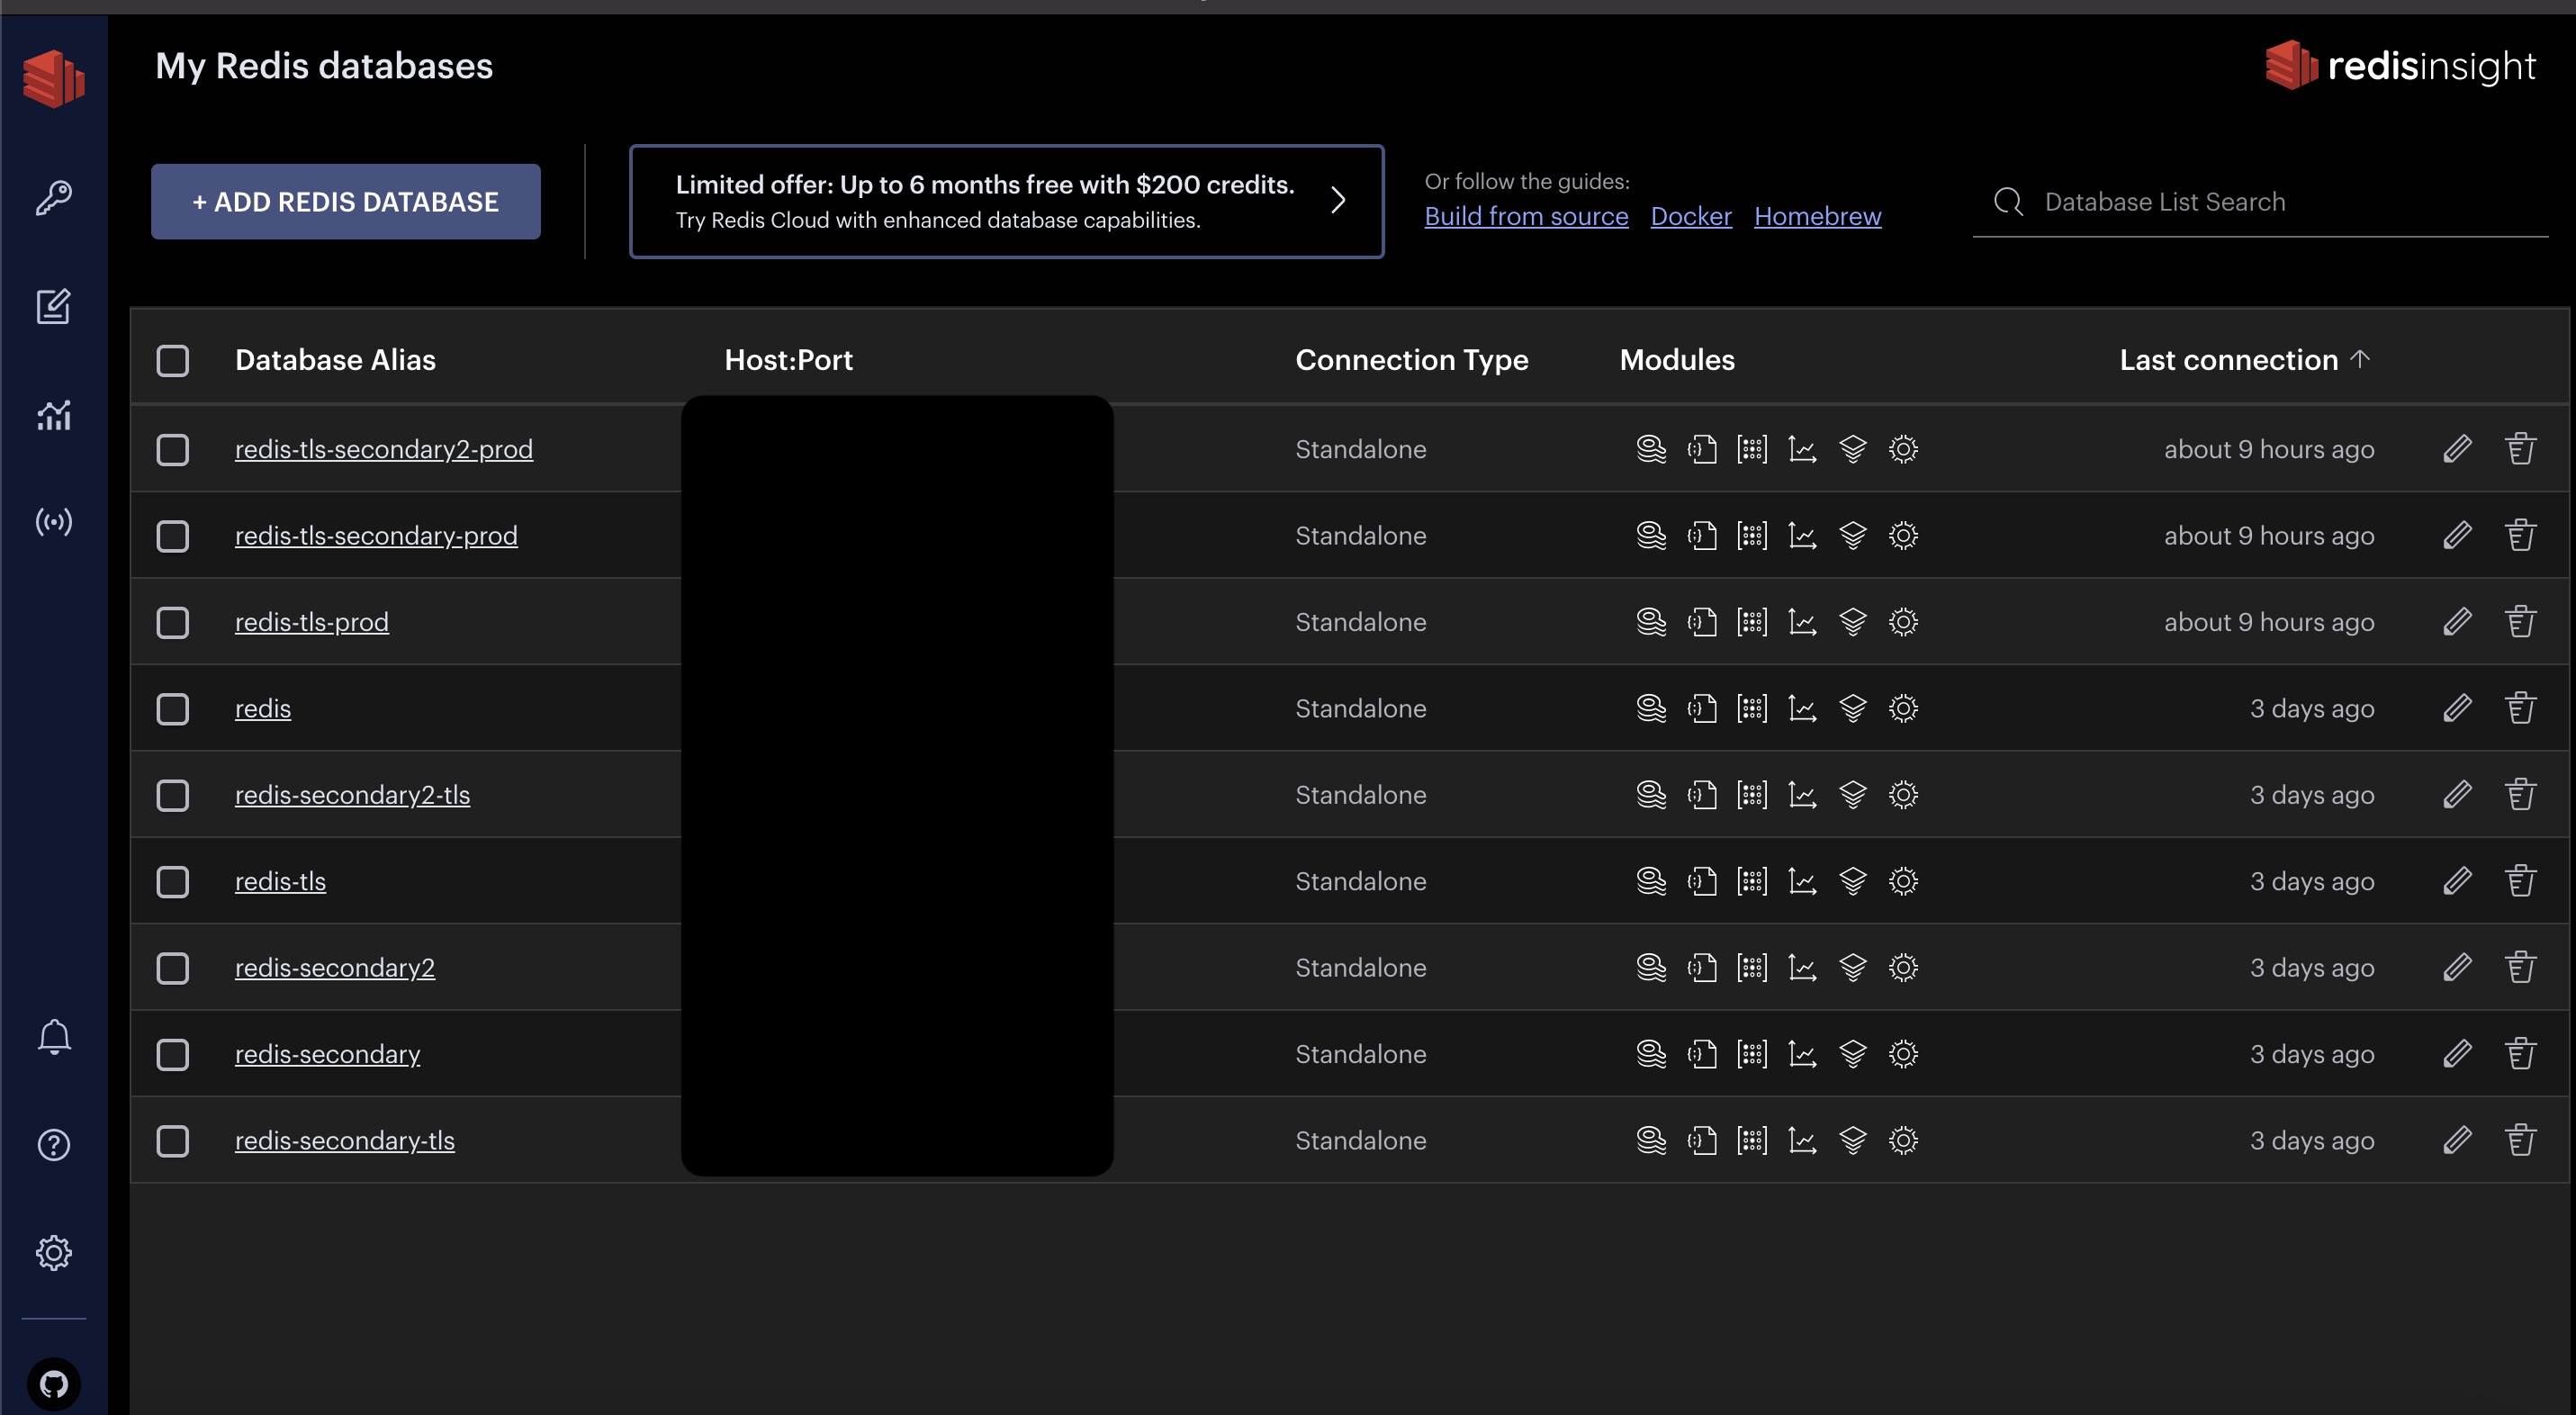The image size is (2576, 1415).
Task: Sort by Host:Port column header
Action: [x=788, y=360]
